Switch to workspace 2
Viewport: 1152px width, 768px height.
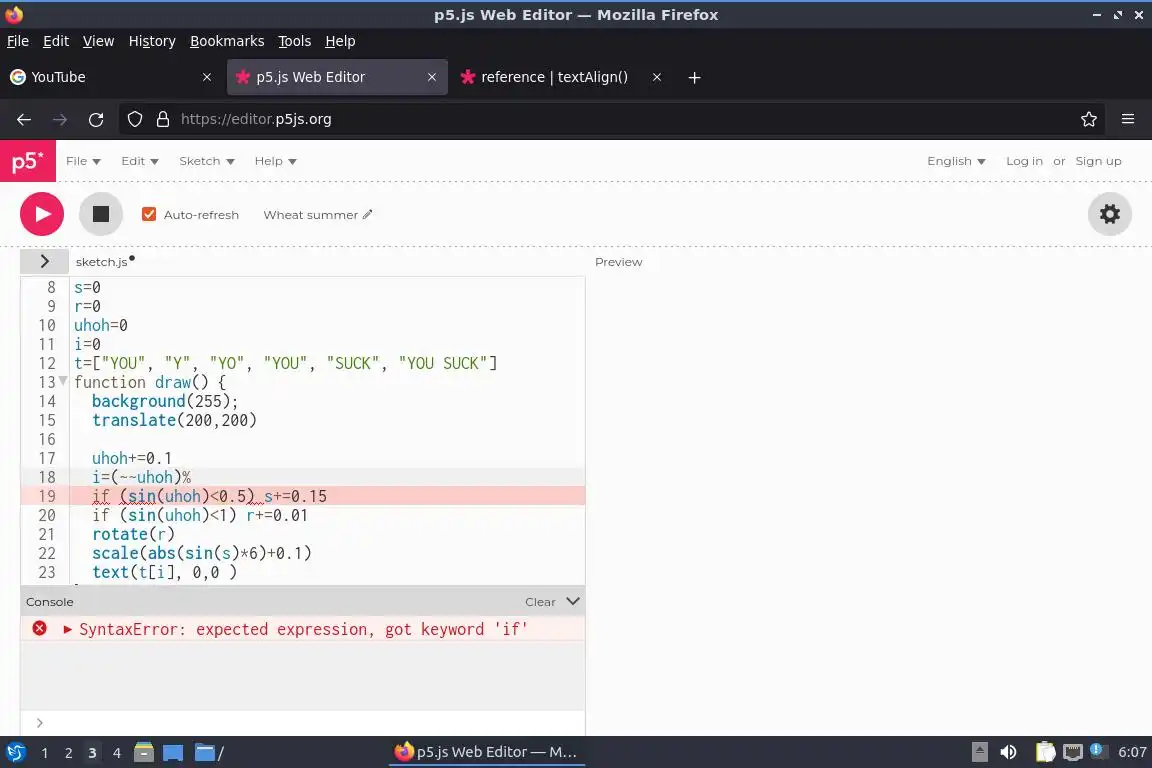click(68, 753)
